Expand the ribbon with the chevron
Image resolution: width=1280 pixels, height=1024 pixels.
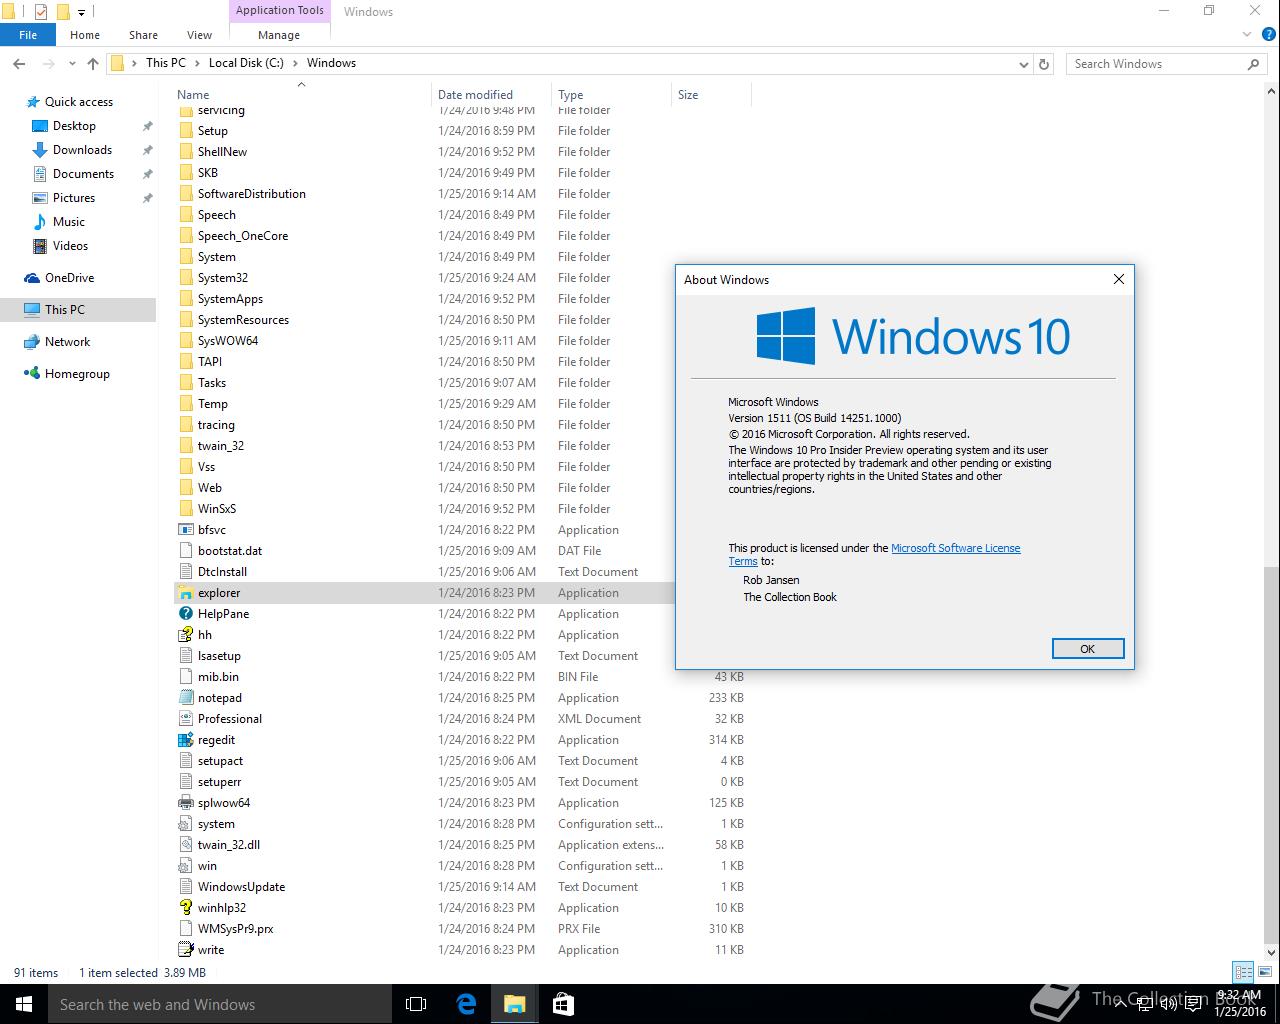[1247, 35]
